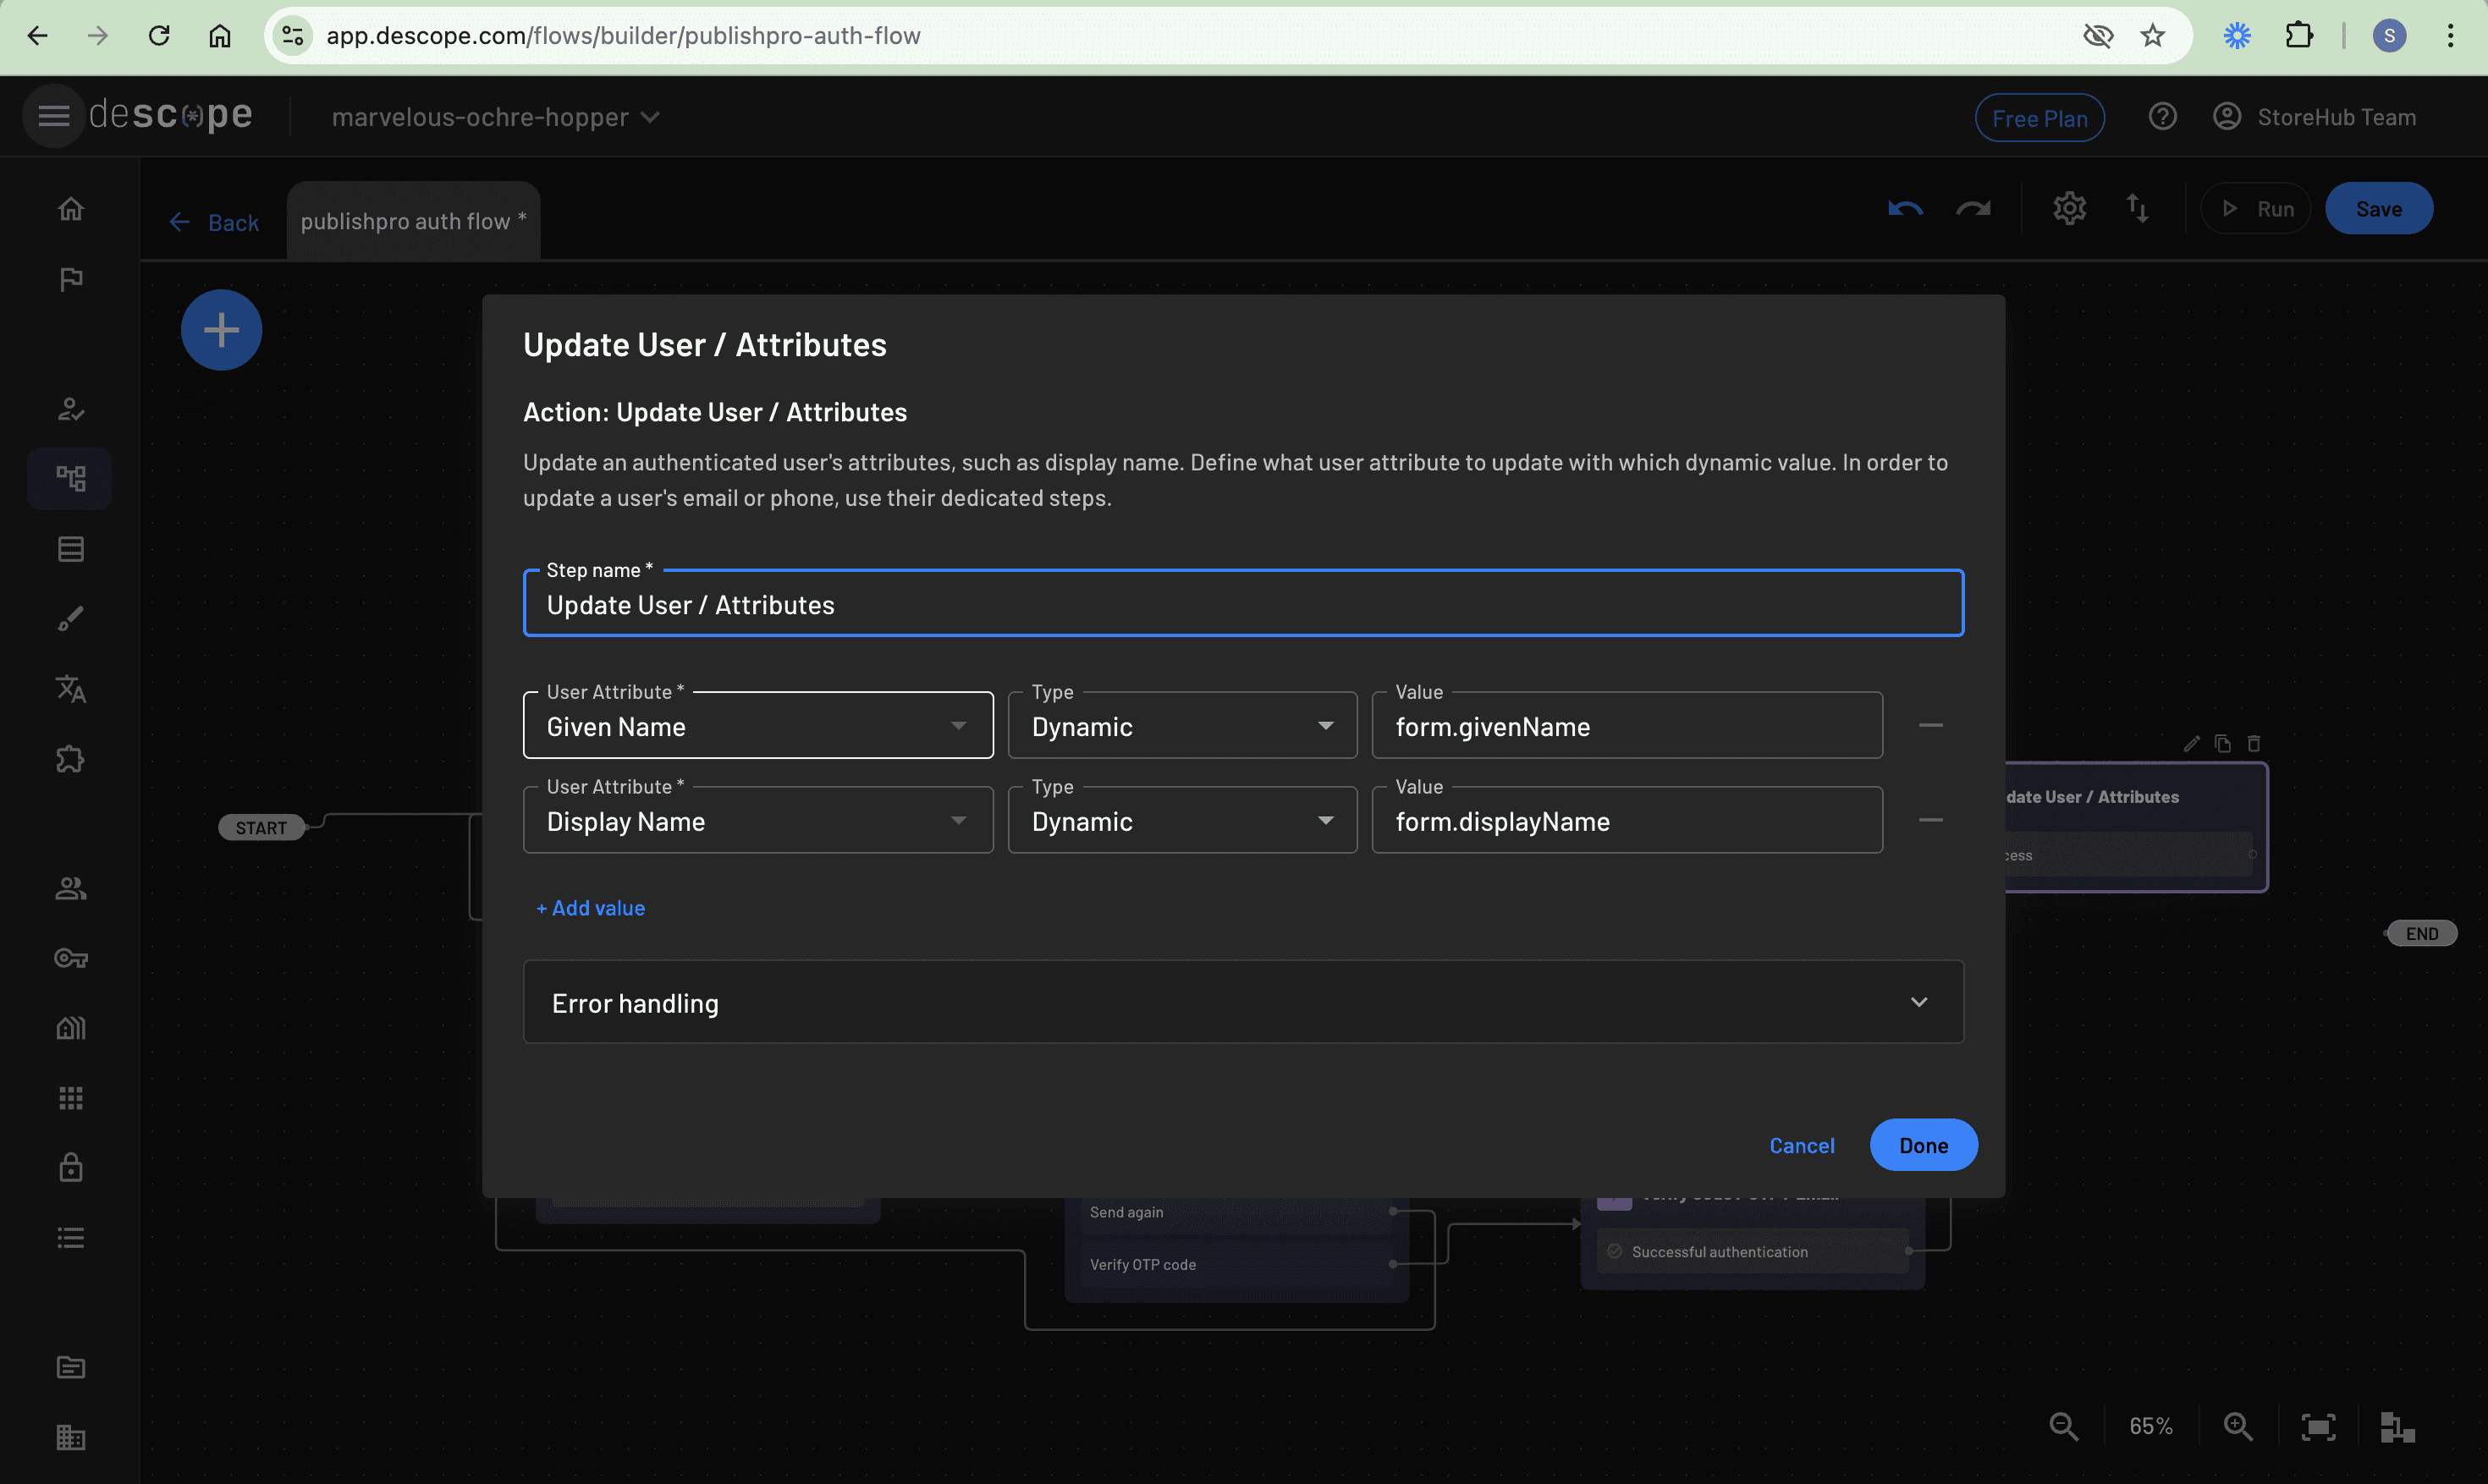Click the undo arrow icon

pyautogui.click(x=1905, y=209)
